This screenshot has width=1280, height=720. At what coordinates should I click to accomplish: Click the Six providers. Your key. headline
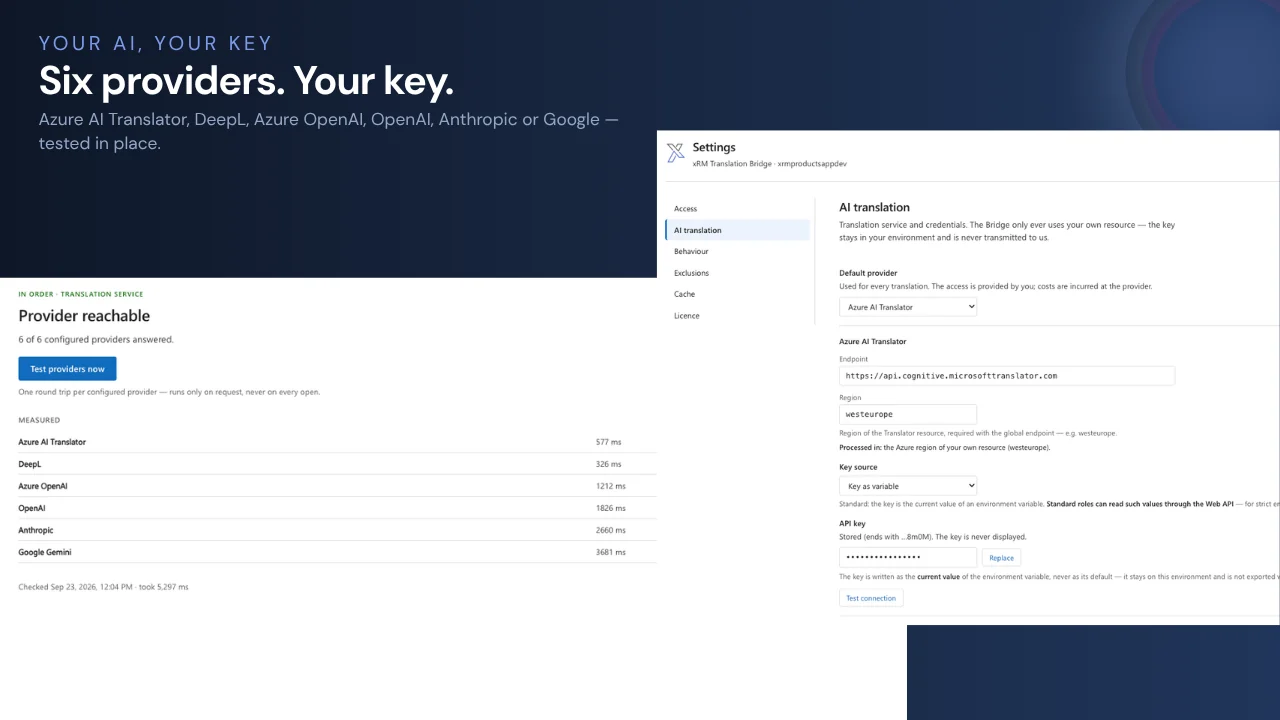tap(246, 81)
